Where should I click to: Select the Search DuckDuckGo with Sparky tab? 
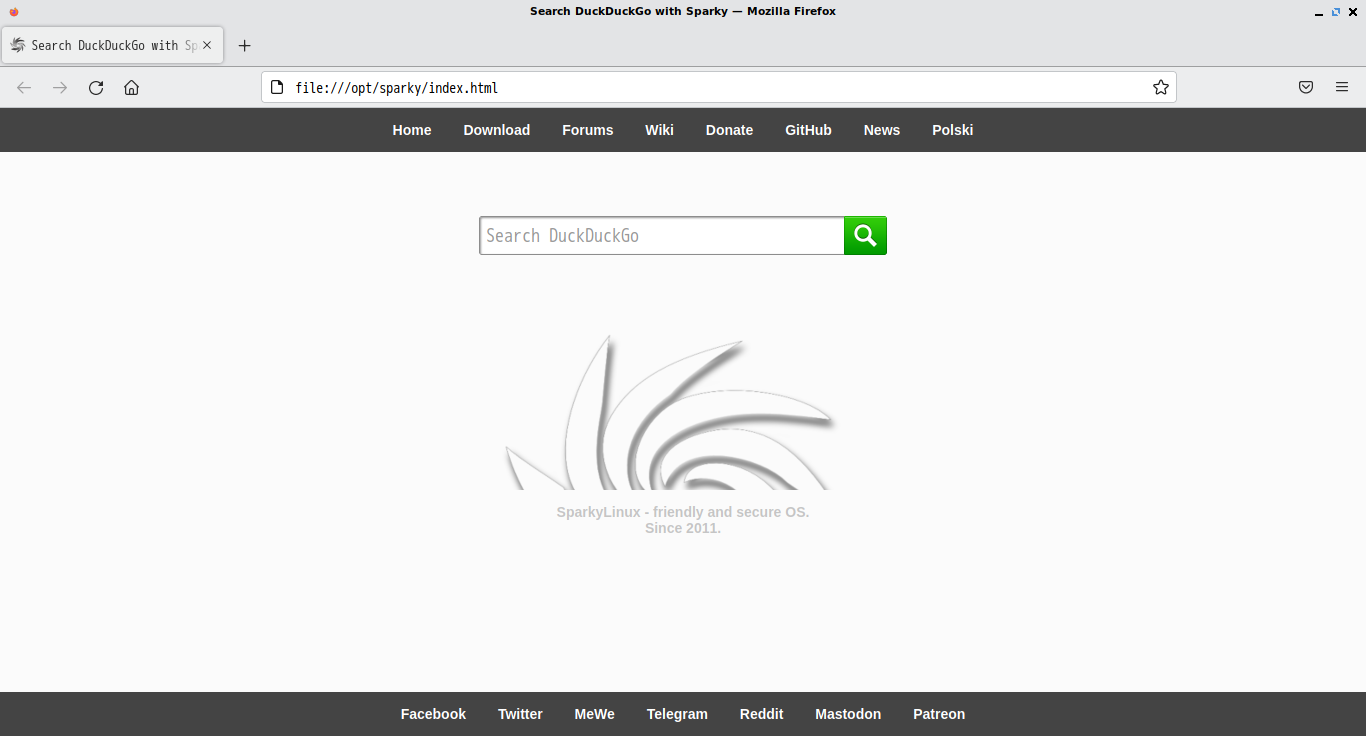pyautogui.click(x=113, y=46)
